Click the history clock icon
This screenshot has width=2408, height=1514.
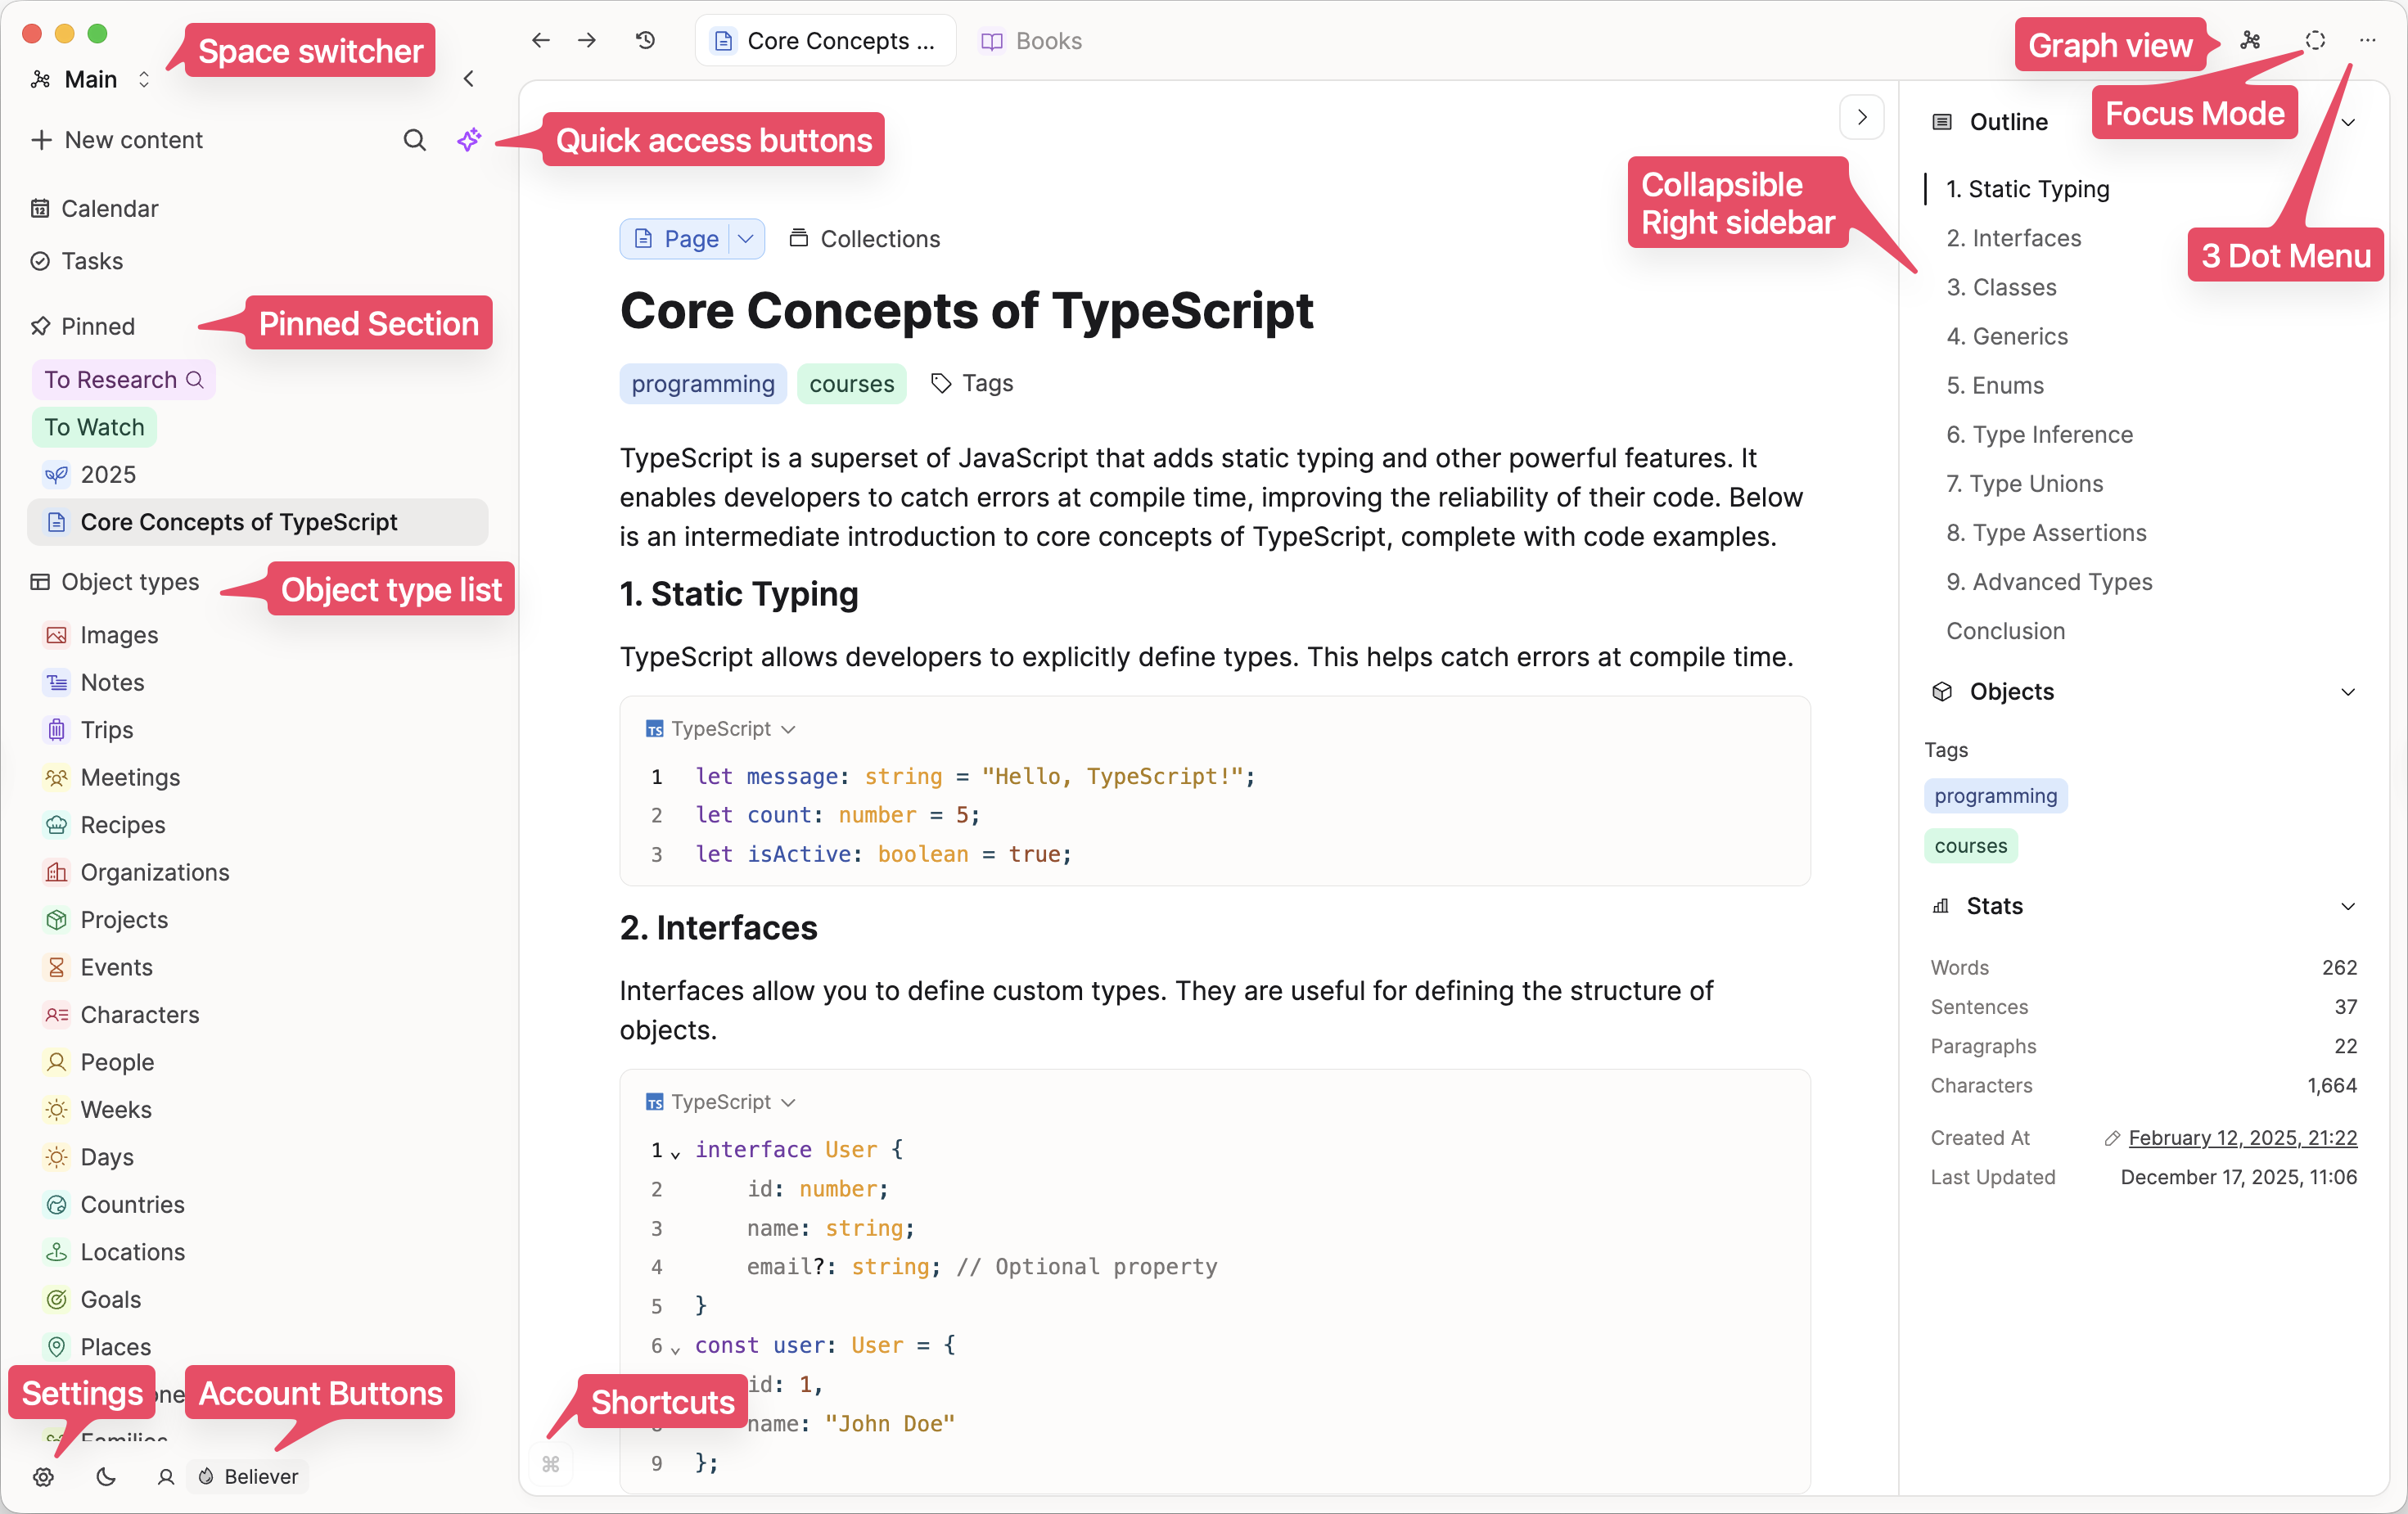(646, 40)
